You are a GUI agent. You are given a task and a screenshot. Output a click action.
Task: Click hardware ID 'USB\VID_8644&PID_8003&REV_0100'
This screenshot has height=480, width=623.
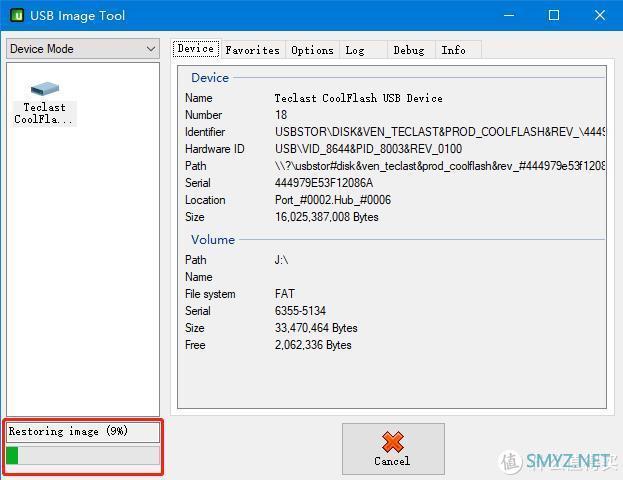[368, 149]
